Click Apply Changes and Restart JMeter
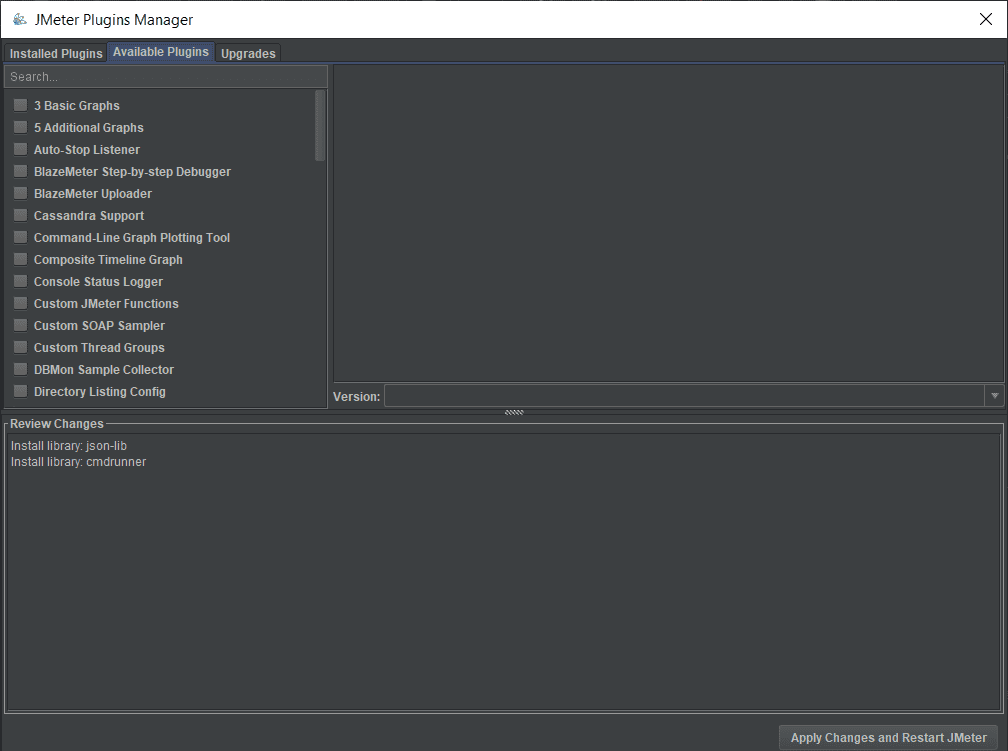 888,737
